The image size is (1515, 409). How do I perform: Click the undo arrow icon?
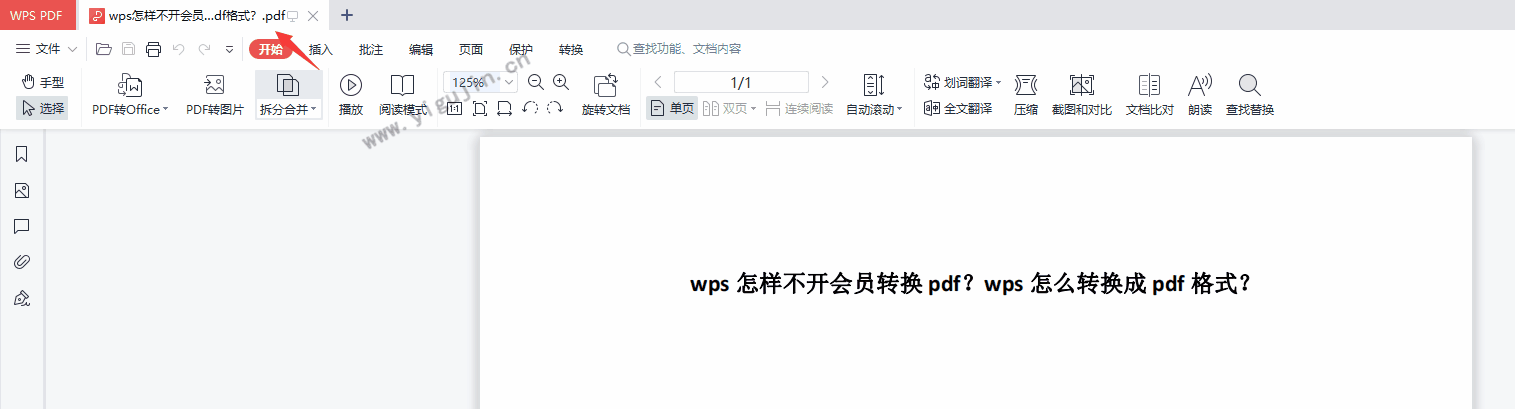[x=179, y=49]
